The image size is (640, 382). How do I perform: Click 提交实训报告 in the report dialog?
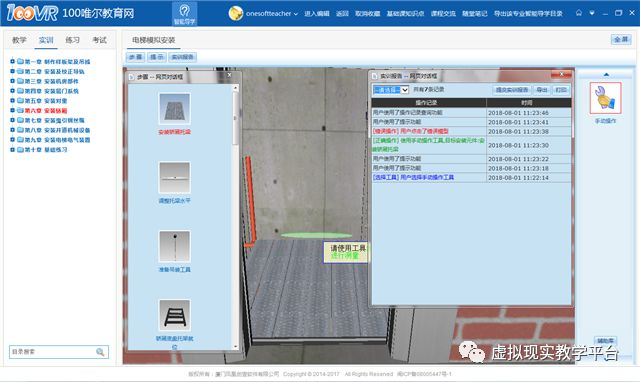(x=512, y=90)
